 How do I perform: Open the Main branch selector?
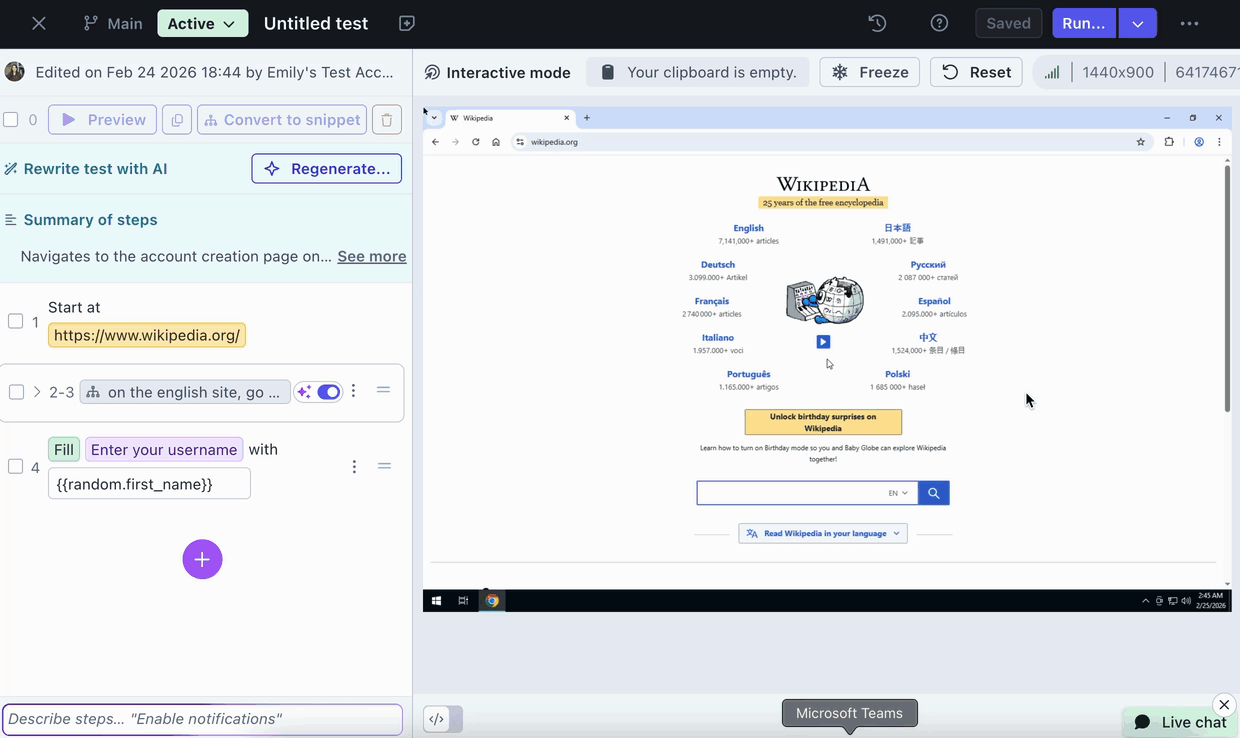[112, 23]
